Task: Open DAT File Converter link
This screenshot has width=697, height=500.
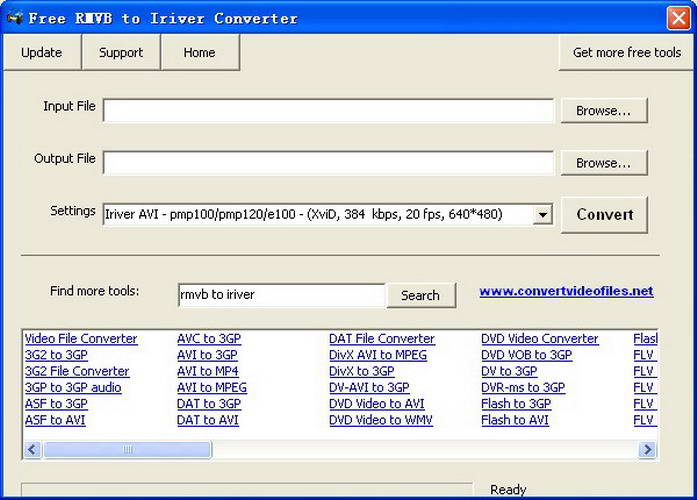Action: pos(382,339)
